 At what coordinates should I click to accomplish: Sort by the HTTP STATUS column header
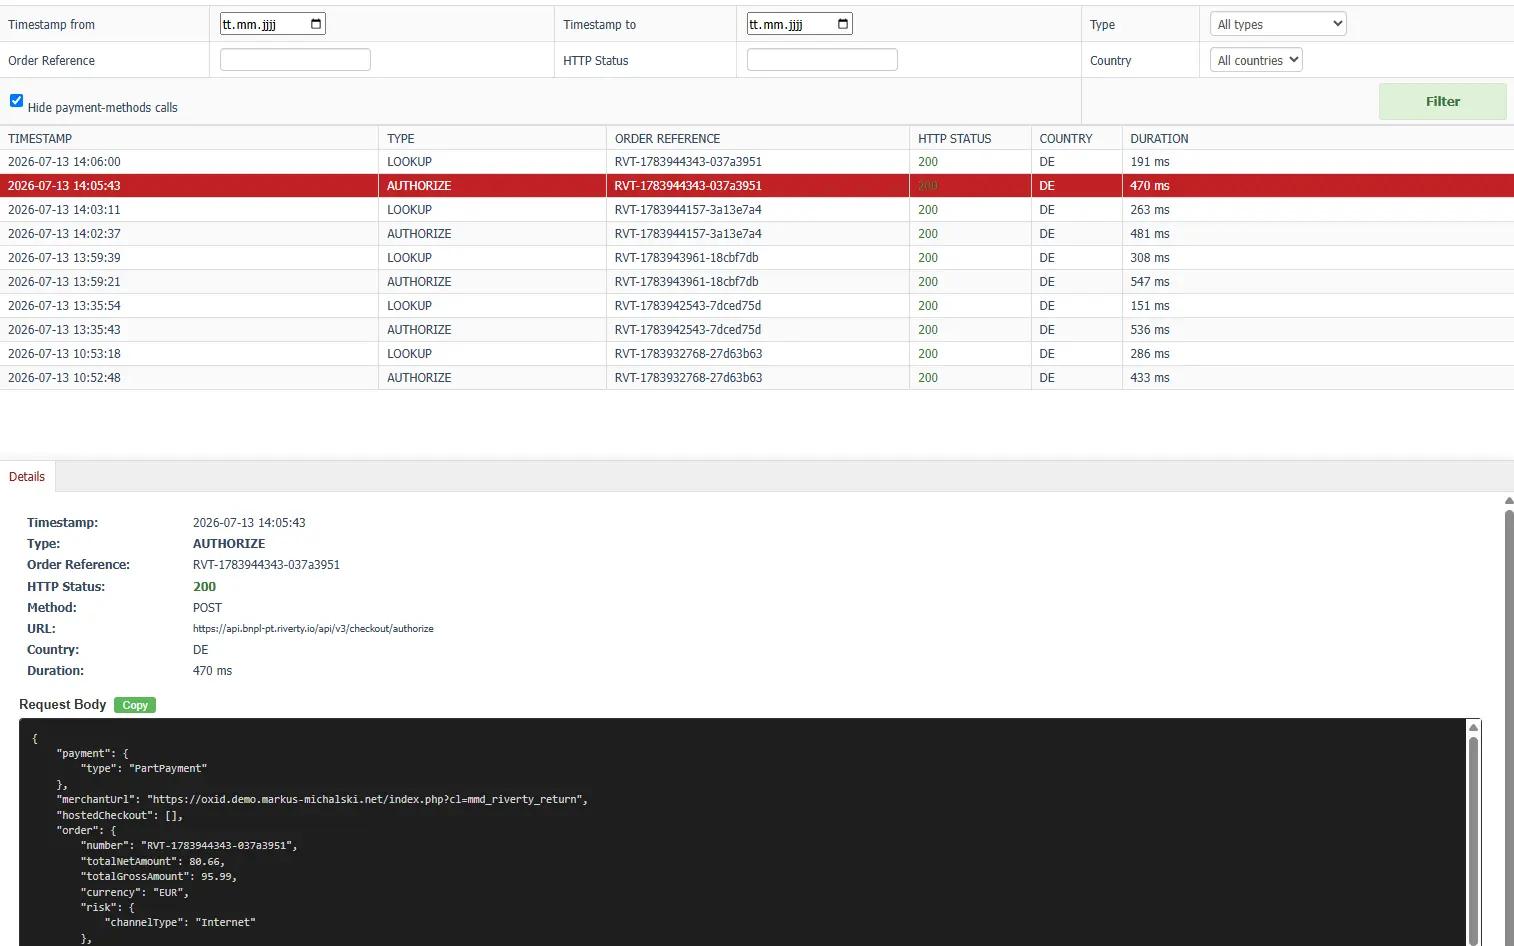click(x=955, y=139)
